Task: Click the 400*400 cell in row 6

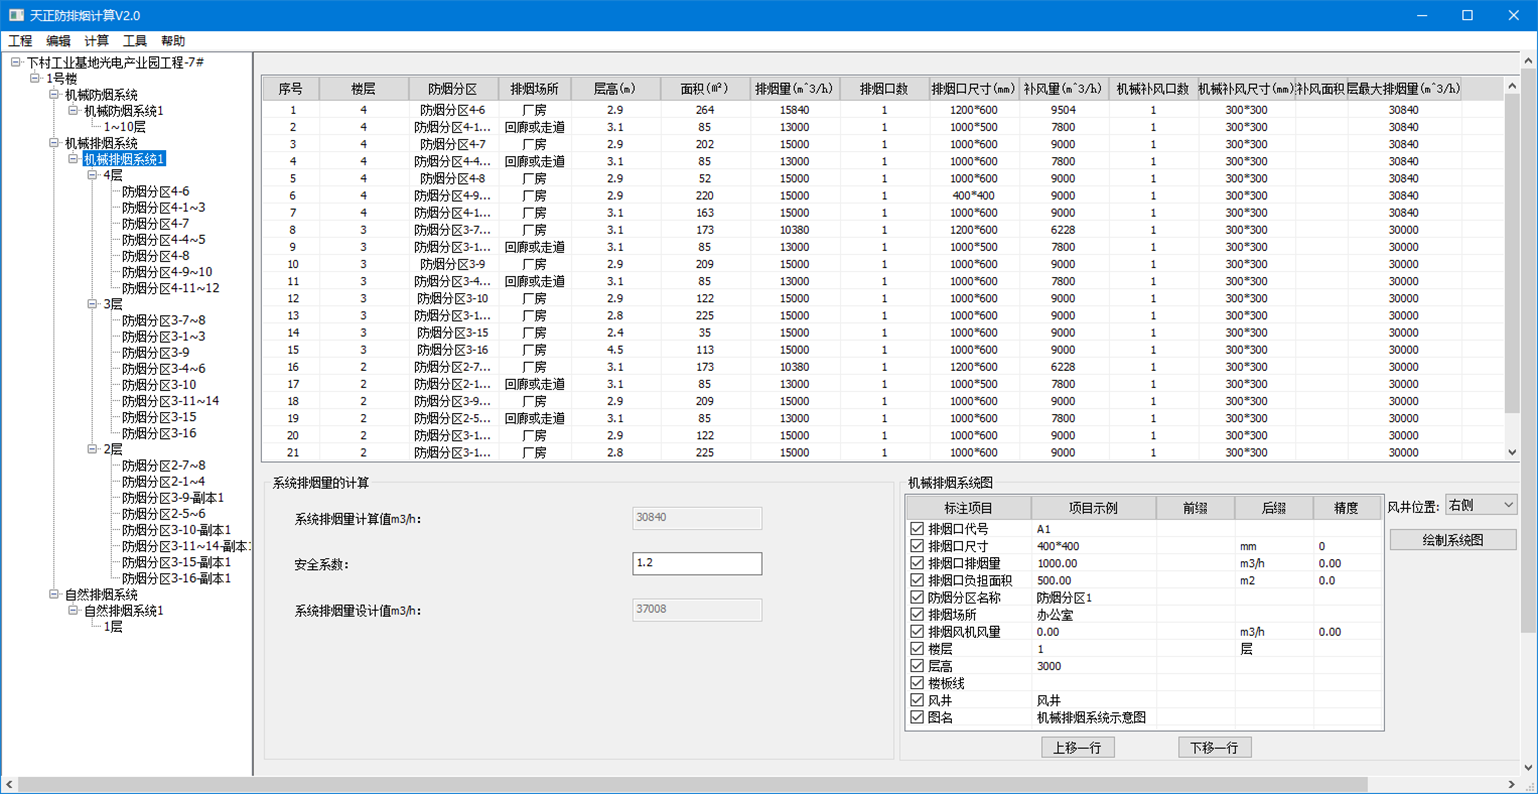Action: [x=974, y=196]
